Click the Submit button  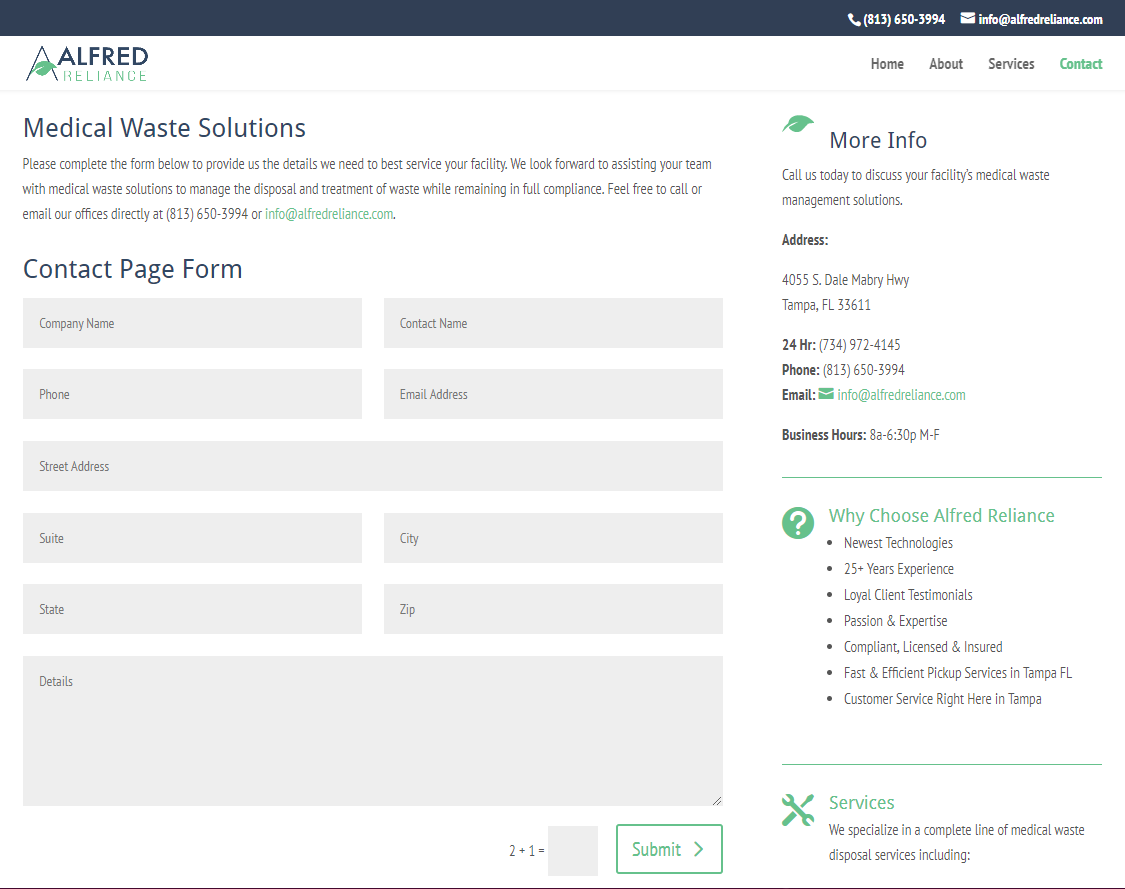pyautogui.click(x=669, y=850)
